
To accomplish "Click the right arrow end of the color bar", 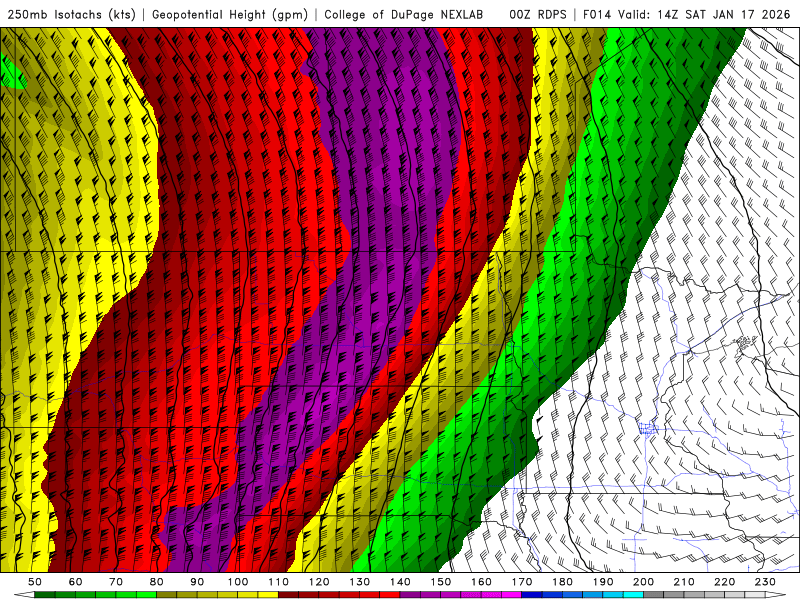I will [x=776, y=595].
